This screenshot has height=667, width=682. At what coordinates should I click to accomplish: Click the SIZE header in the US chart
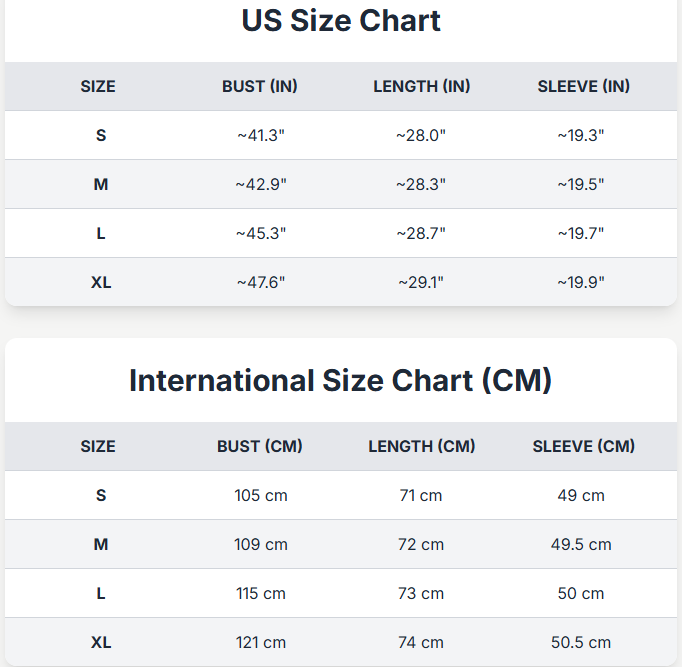point(98,86)
